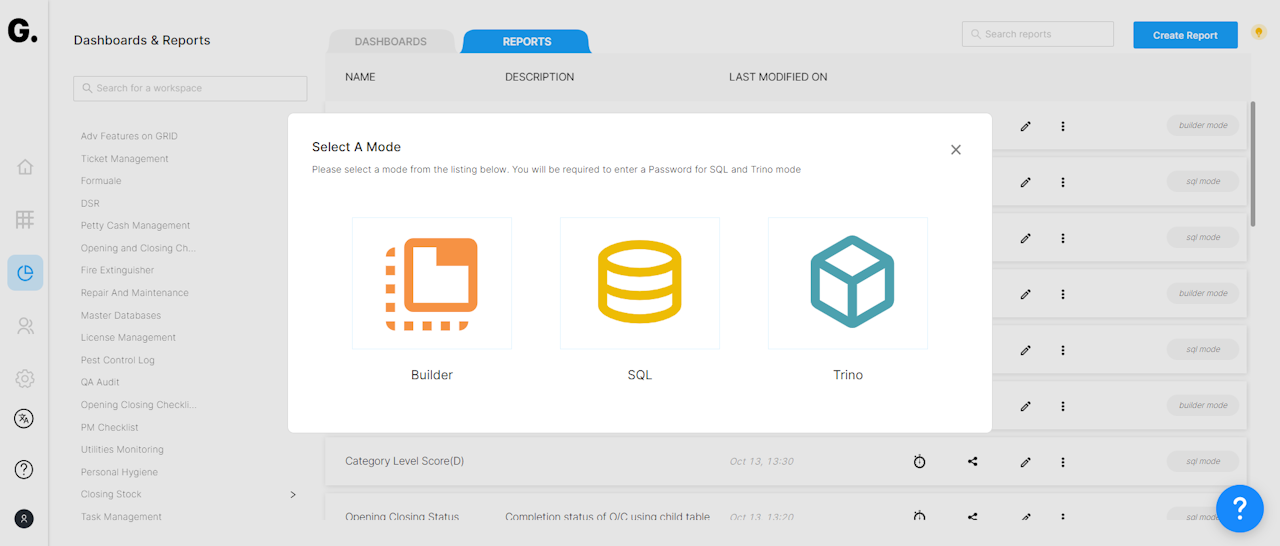Open the Home icon in left sidebar
This screenshot has width=1280, height=546.
click(x=25, y=167)
